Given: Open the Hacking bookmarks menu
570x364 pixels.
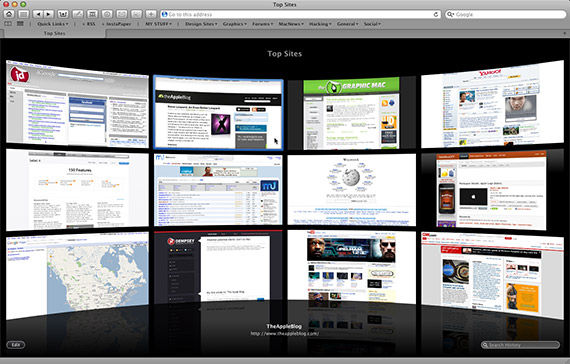Looking at the screenshot, I should (x=320, y=24).
